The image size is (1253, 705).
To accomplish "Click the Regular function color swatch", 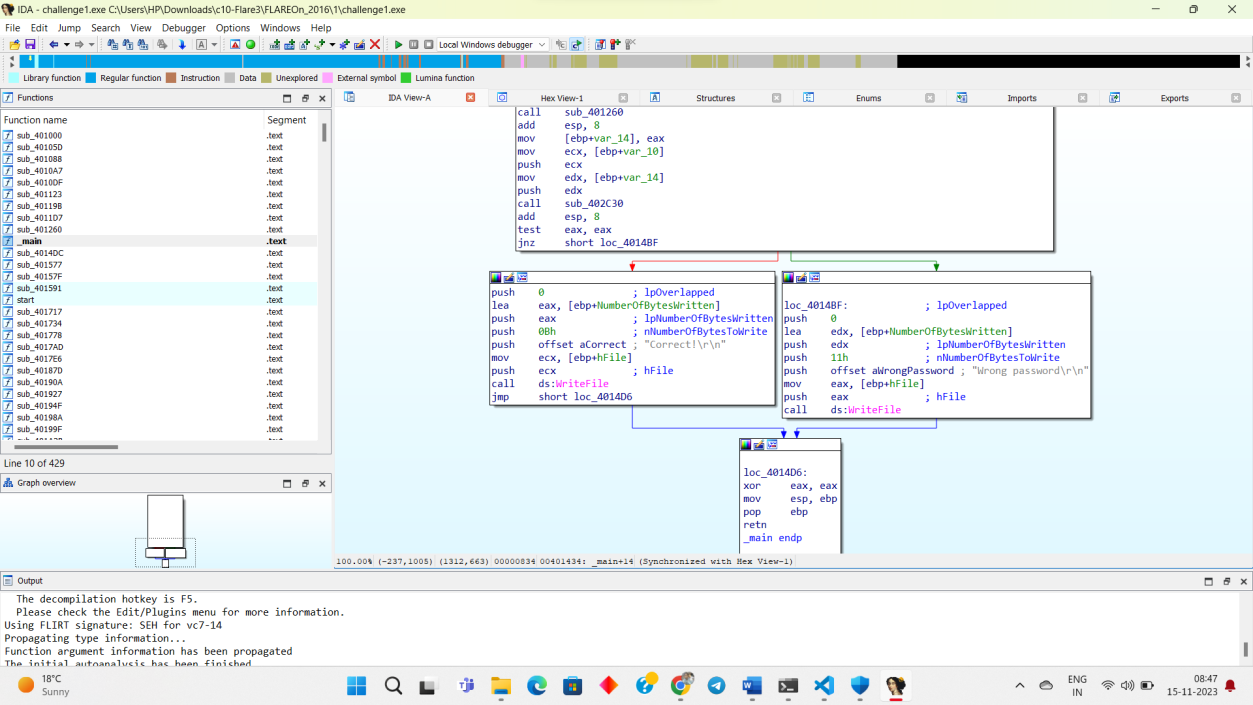I will coord(91,78).
